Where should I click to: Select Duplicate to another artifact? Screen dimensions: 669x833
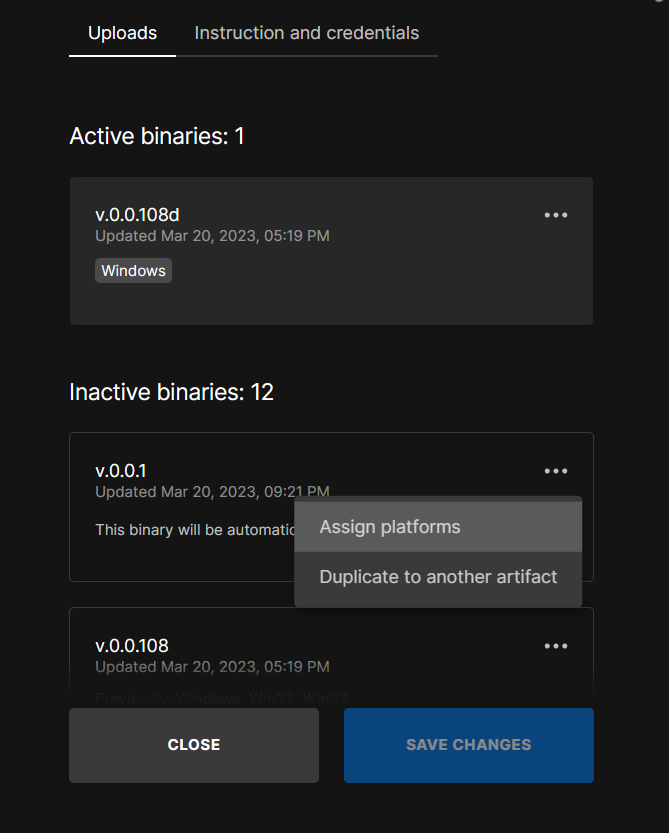[x=437, y=577]
